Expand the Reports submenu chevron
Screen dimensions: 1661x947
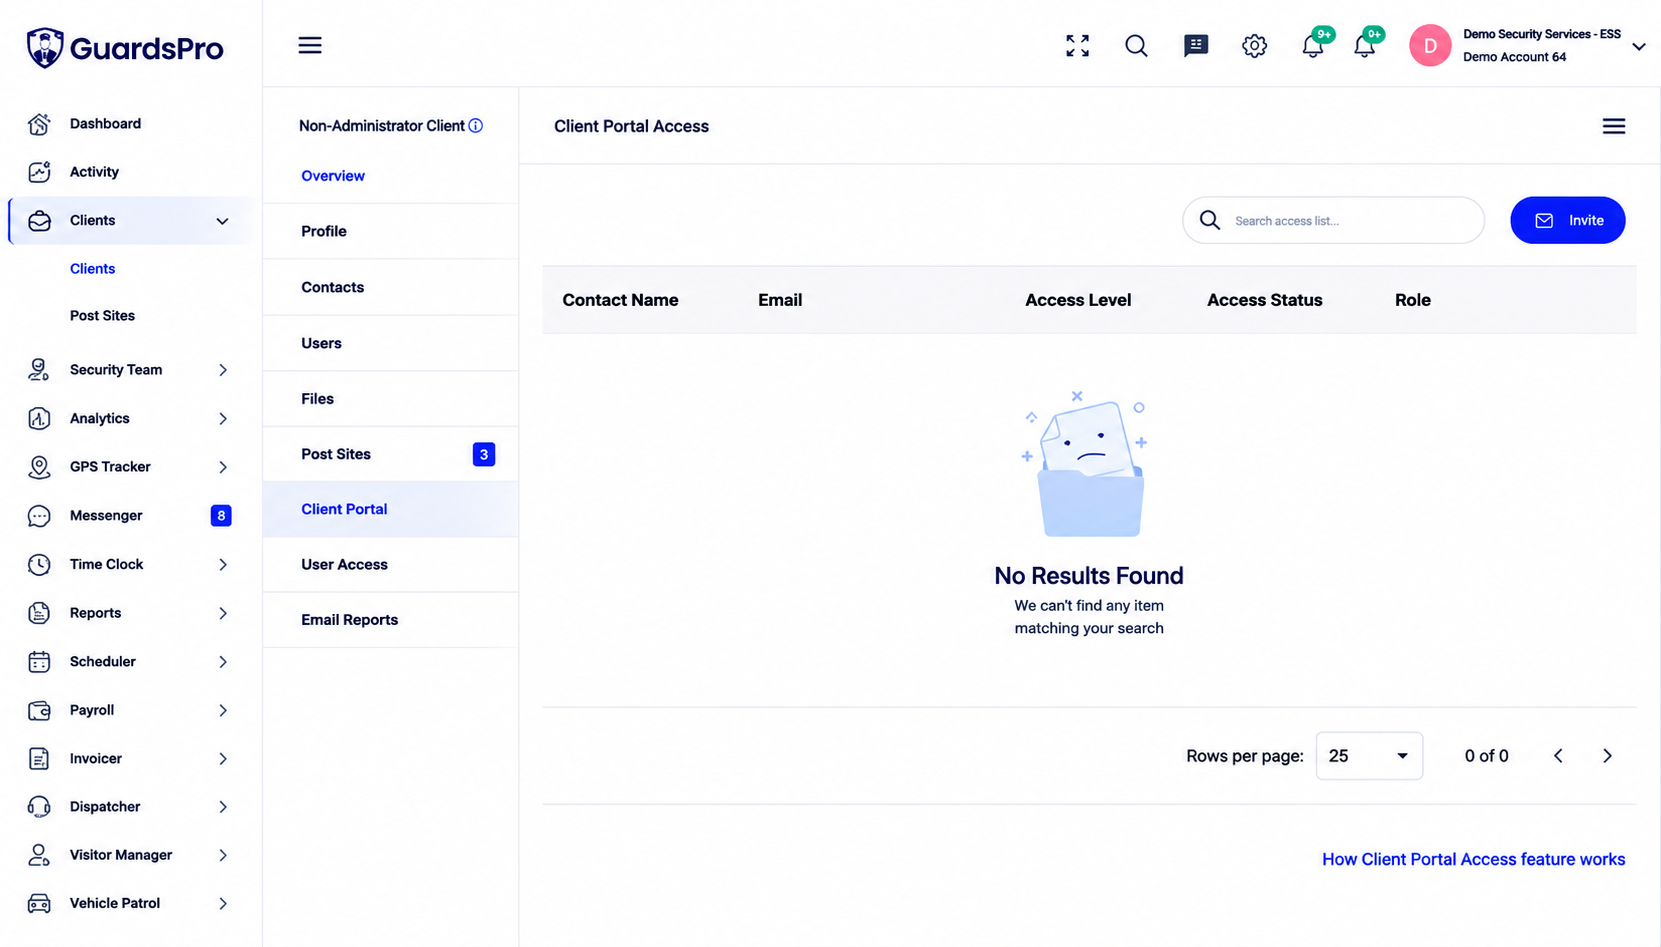coord(223,613)
